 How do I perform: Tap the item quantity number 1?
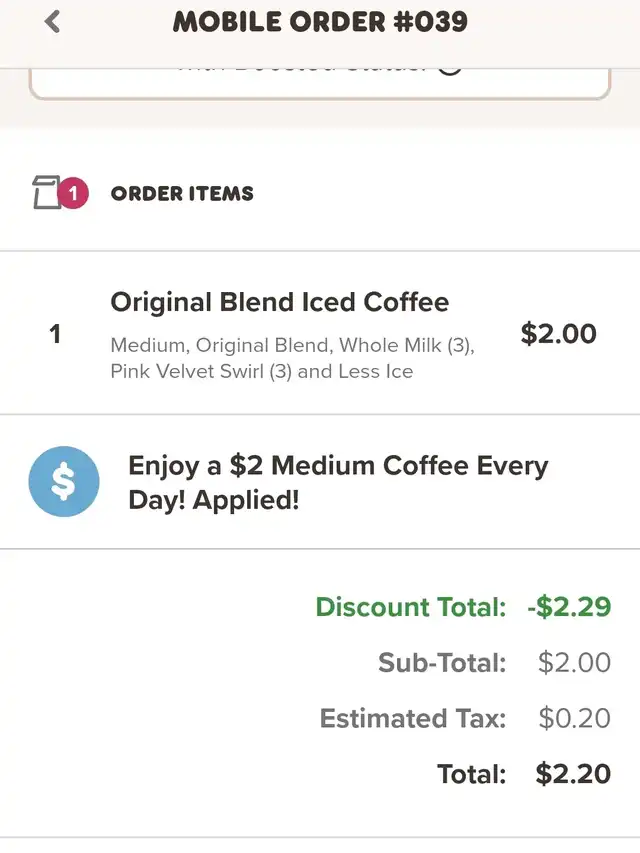point(55,334)
